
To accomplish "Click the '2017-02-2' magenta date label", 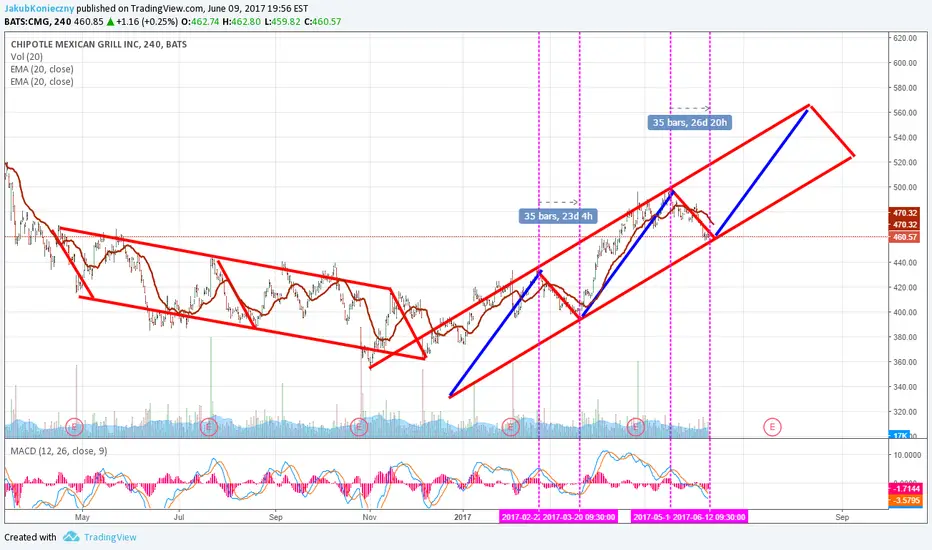I will [x=521, y=517].
